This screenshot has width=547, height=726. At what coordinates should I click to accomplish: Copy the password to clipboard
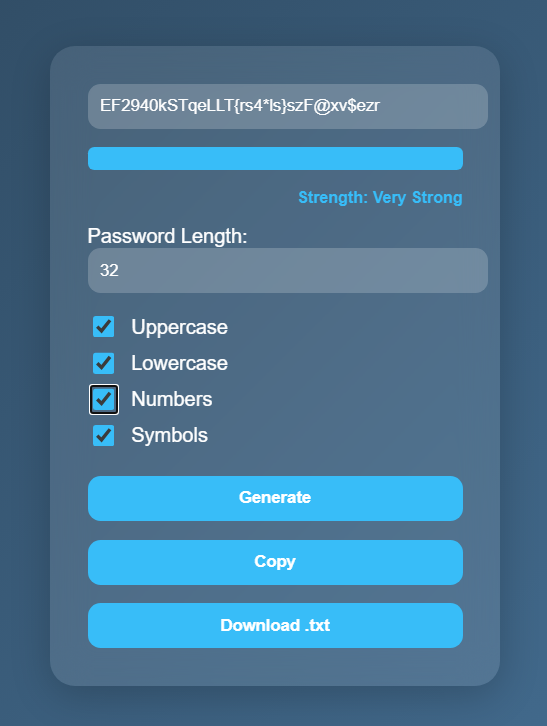click(275, 562)
